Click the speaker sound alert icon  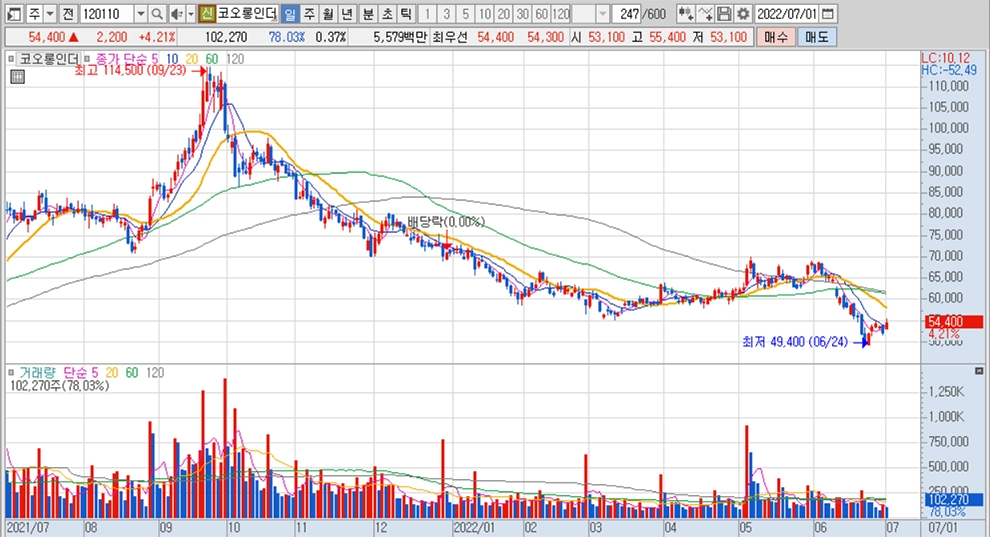(177, 13)
